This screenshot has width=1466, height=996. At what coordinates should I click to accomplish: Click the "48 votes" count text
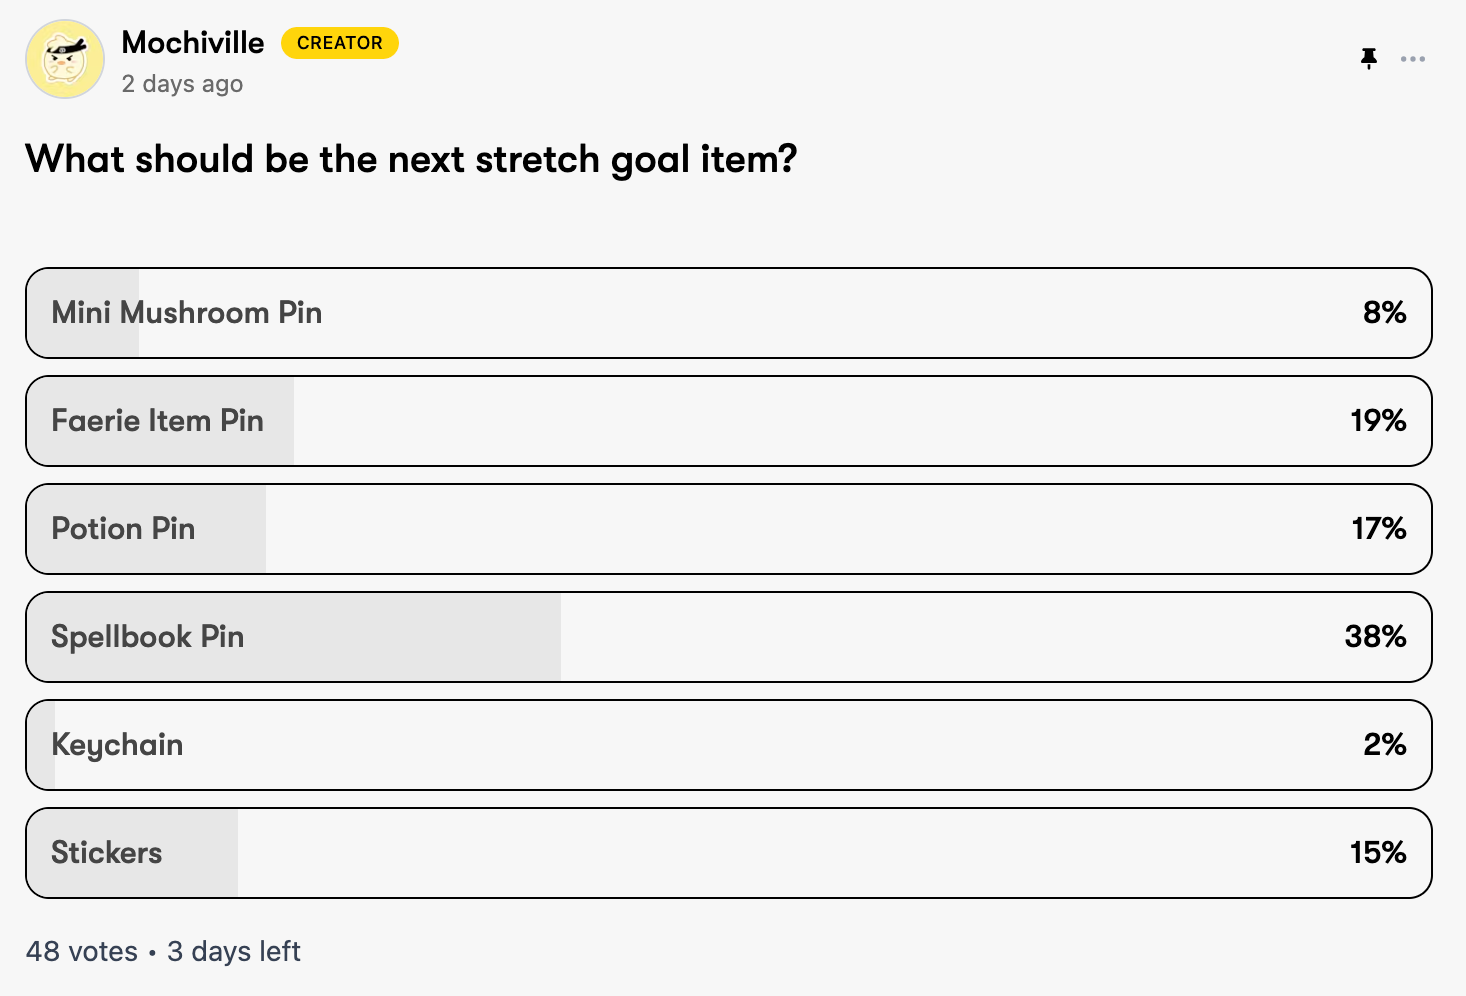82,951
